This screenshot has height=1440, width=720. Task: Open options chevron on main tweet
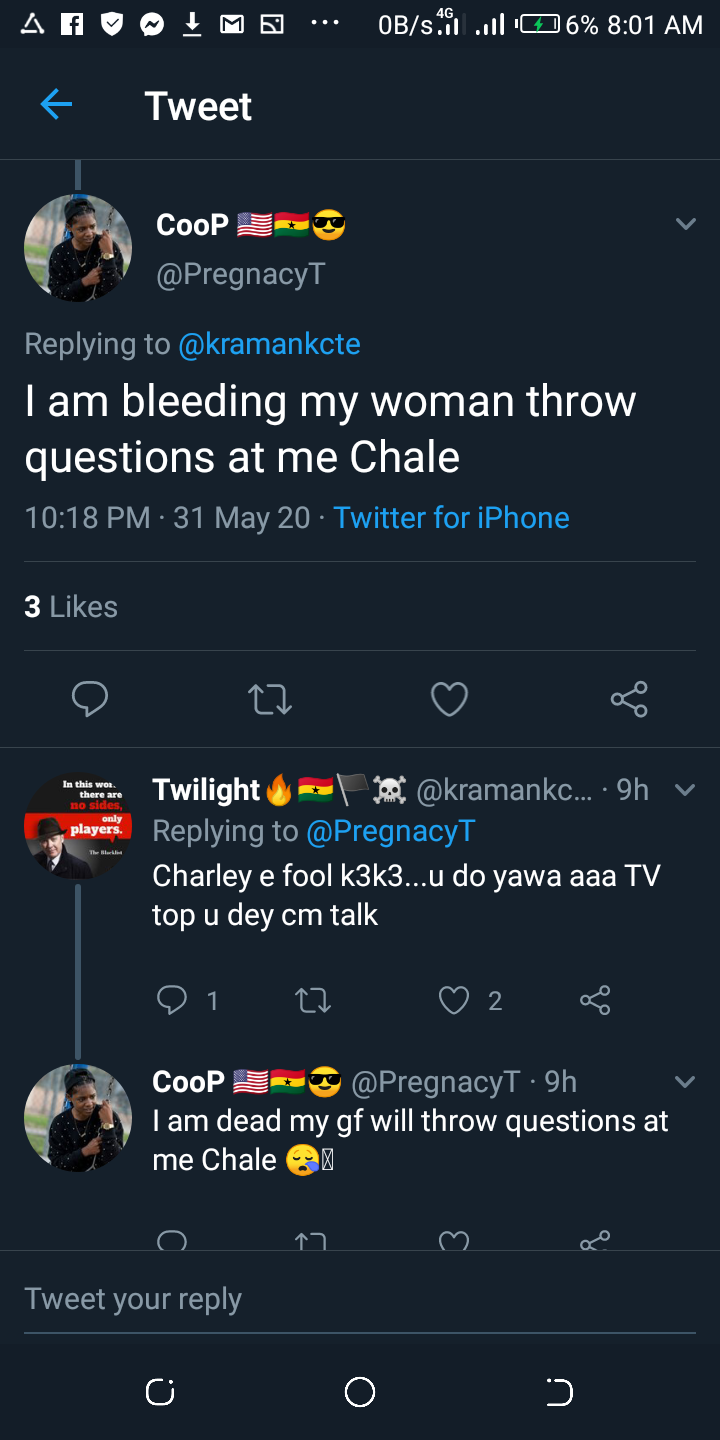[685, 224]
